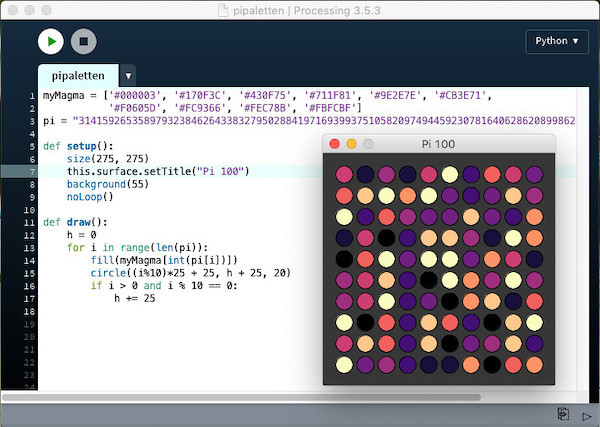Click the first circle in the Pi 100 grid

pos(344,174)
